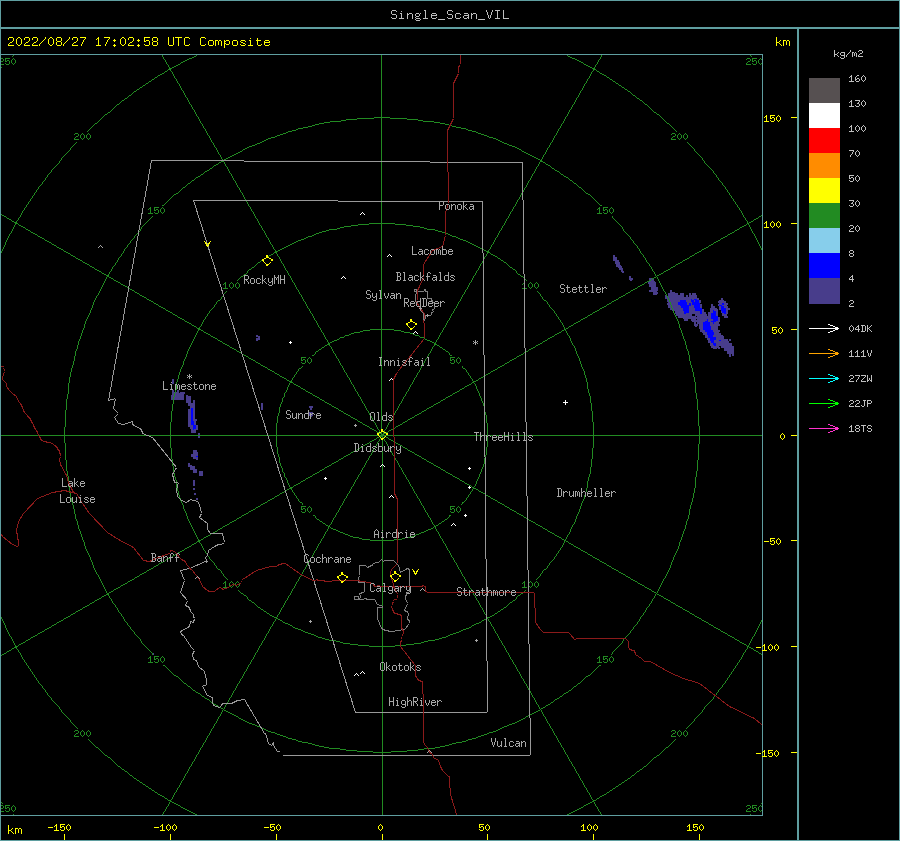The image size is (900, 841).
Task: Click the asterisk marker above Limestone
Action: tap(189, 377)
